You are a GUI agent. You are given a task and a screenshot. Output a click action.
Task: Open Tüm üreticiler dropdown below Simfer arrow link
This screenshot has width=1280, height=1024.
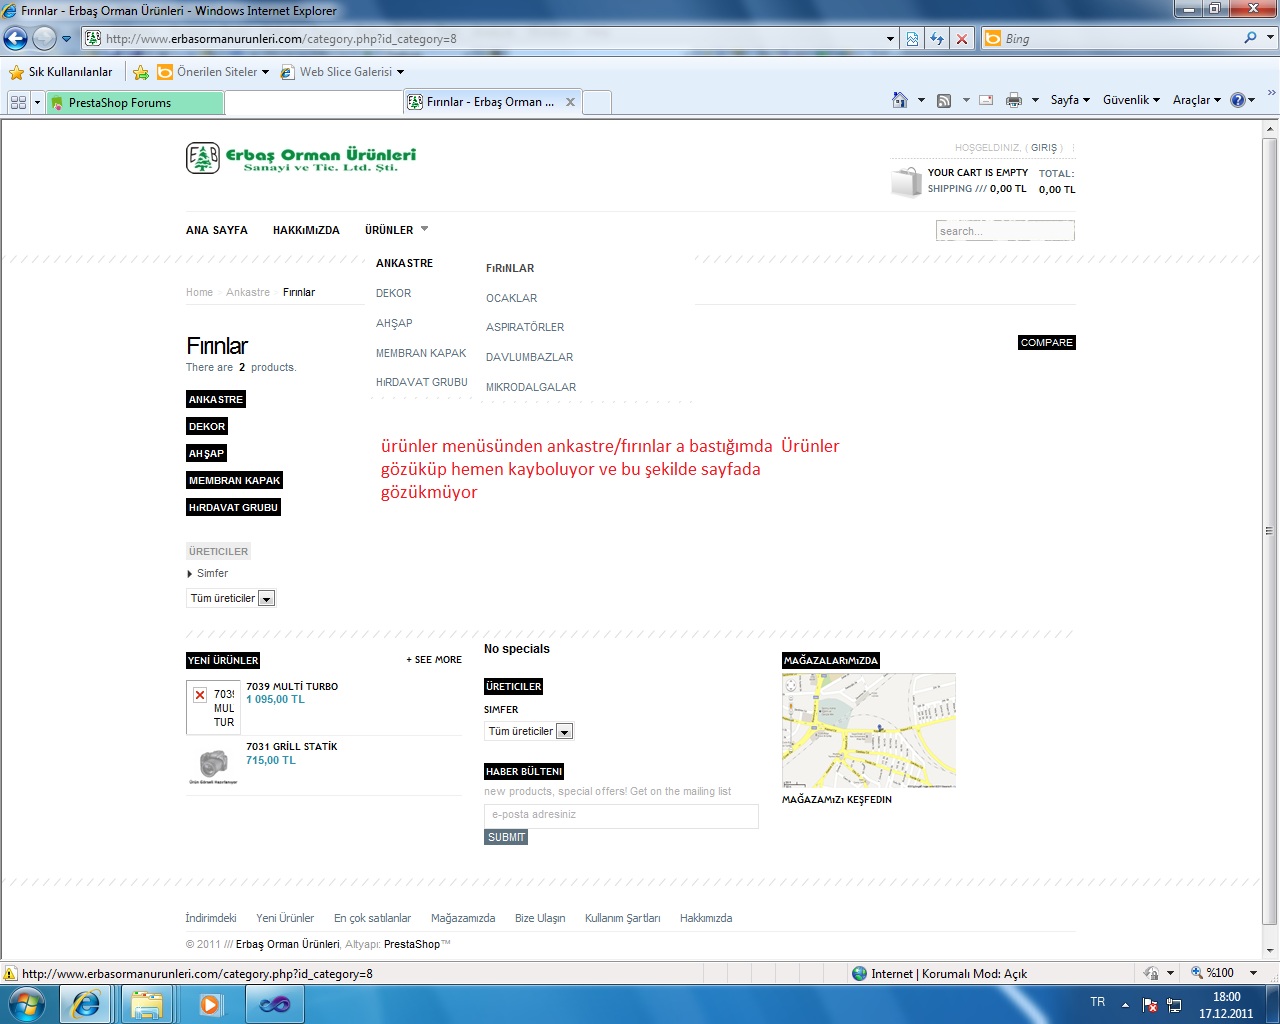pyautogui.click(x=231, y=598)
